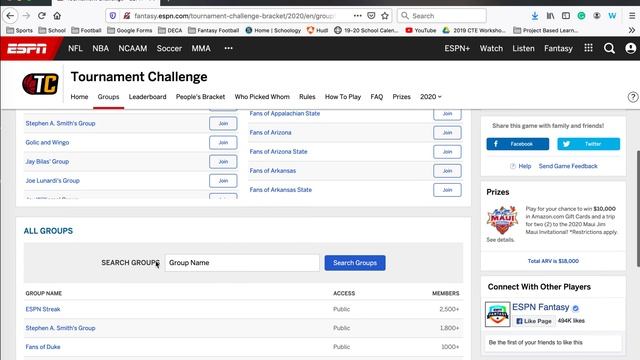
Task: Open the Rules tab
Action: 307,97
